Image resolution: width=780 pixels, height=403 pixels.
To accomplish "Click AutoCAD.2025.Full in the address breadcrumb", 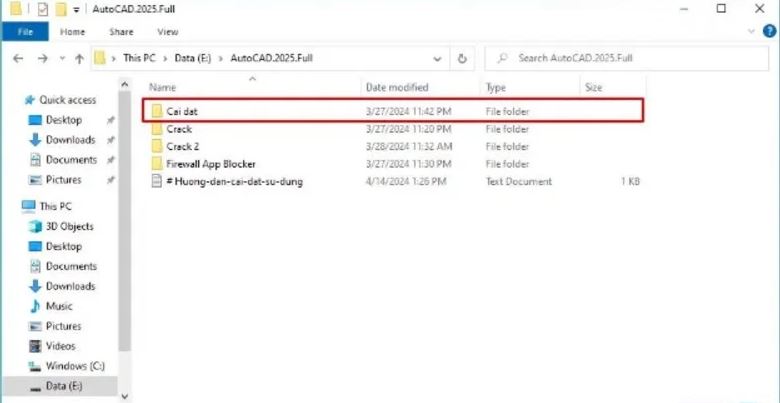I will click(272, 58).
